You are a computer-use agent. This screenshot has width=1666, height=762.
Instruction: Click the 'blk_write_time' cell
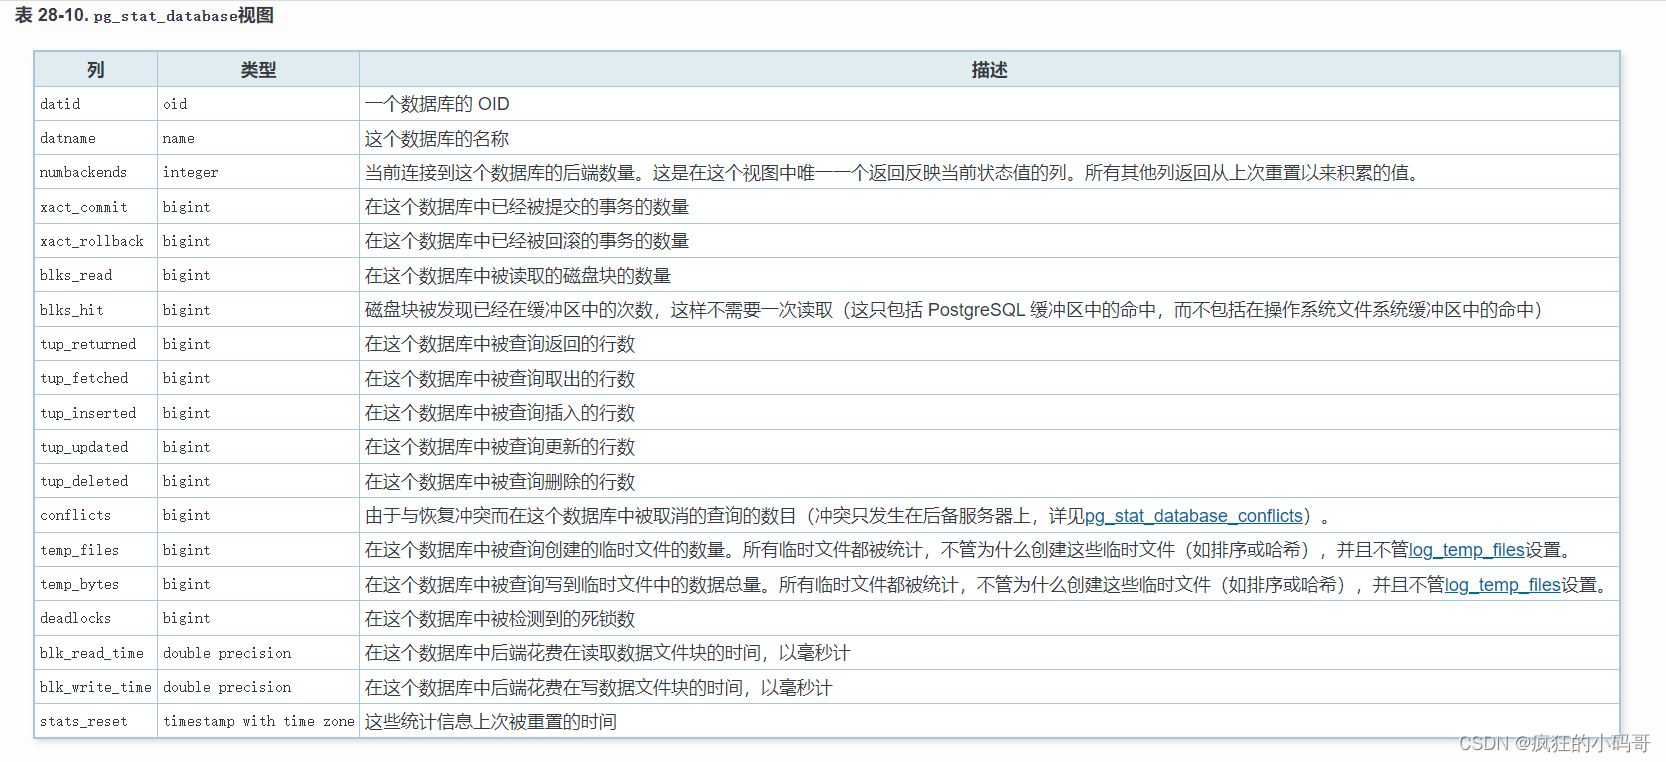(x=96, y=687)
